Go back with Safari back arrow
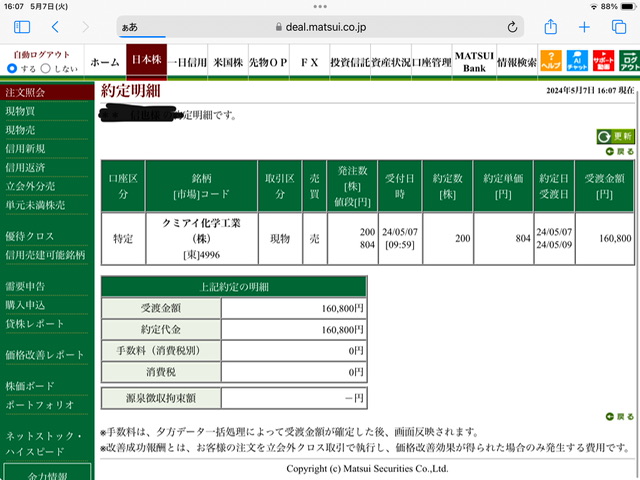The width and height of the screenshot is (640, 480). pos(56,27)
